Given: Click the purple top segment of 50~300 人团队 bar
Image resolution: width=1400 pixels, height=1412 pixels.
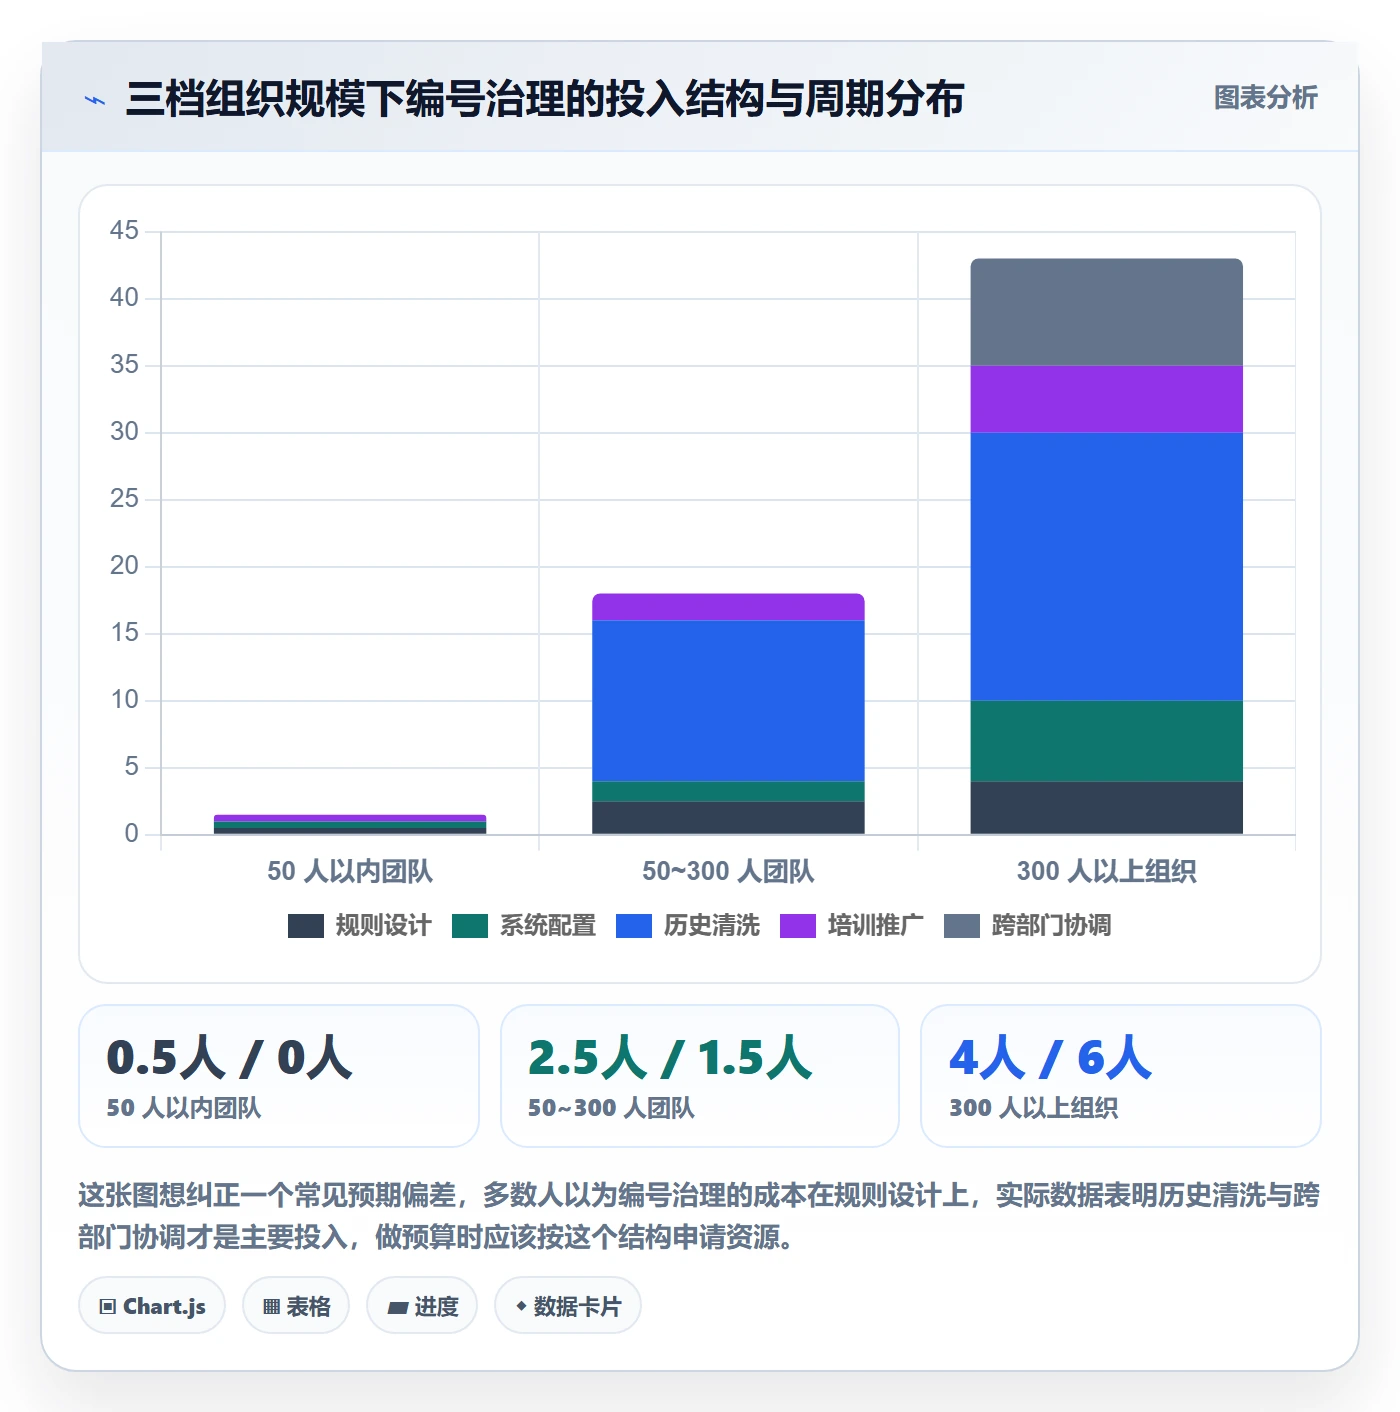Looking at the screenshot, I should coord(728,607).
